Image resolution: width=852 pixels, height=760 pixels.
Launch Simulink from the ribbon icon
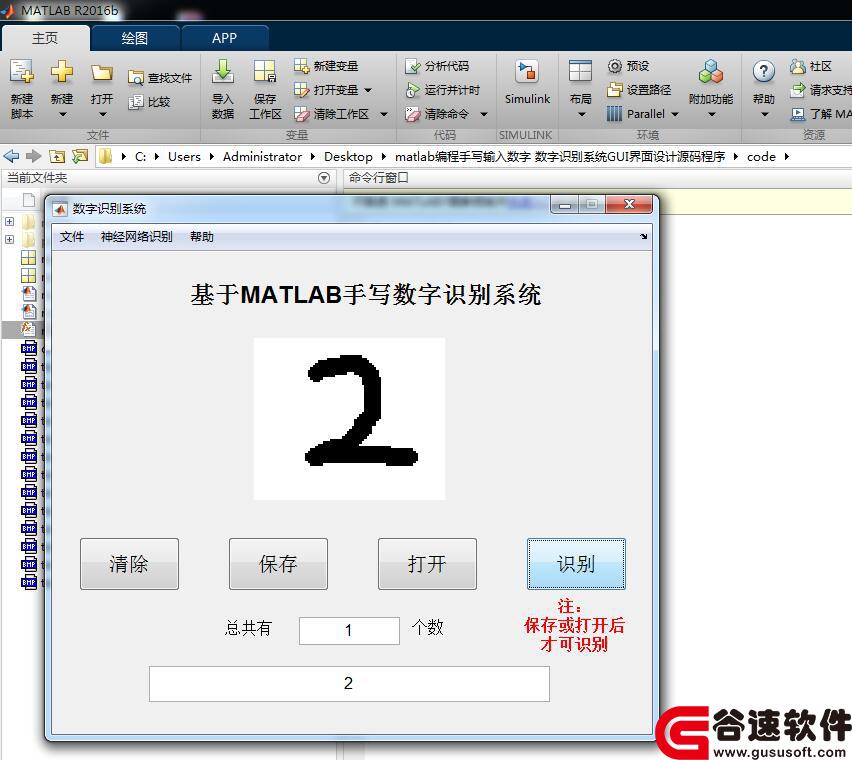click(x=527, y=72)
